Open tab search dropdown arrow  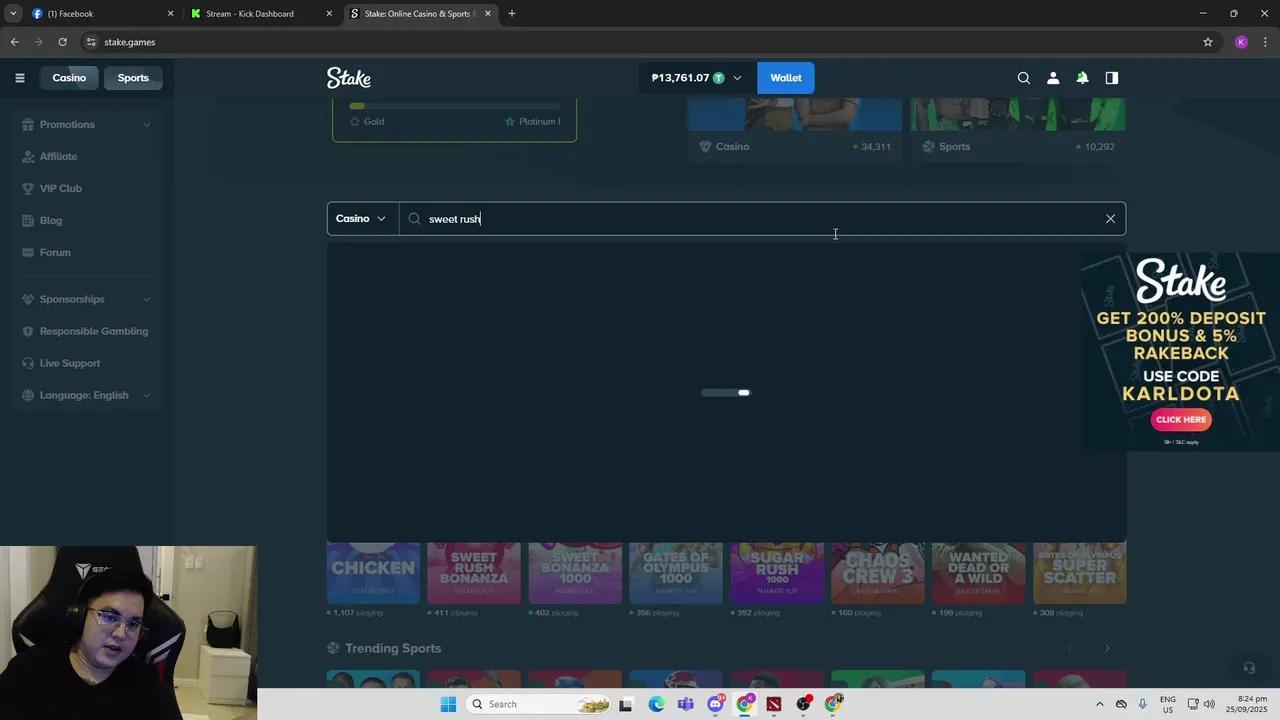point(13,13)
